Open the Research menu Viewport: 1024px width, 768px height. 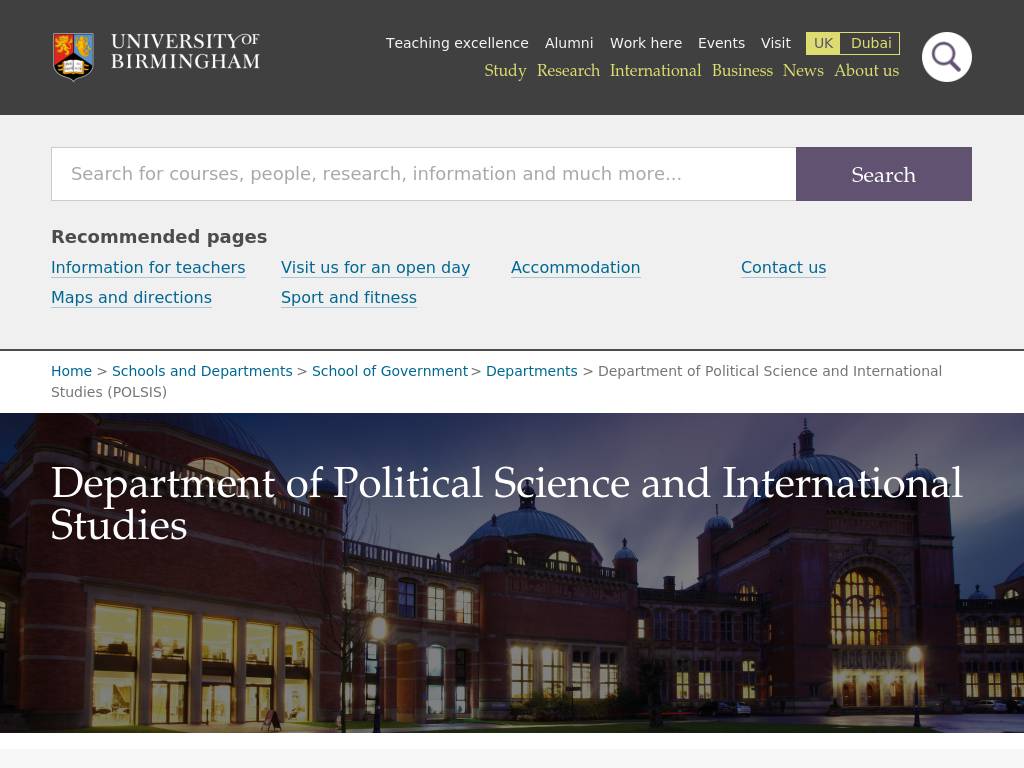pos(568,71)
